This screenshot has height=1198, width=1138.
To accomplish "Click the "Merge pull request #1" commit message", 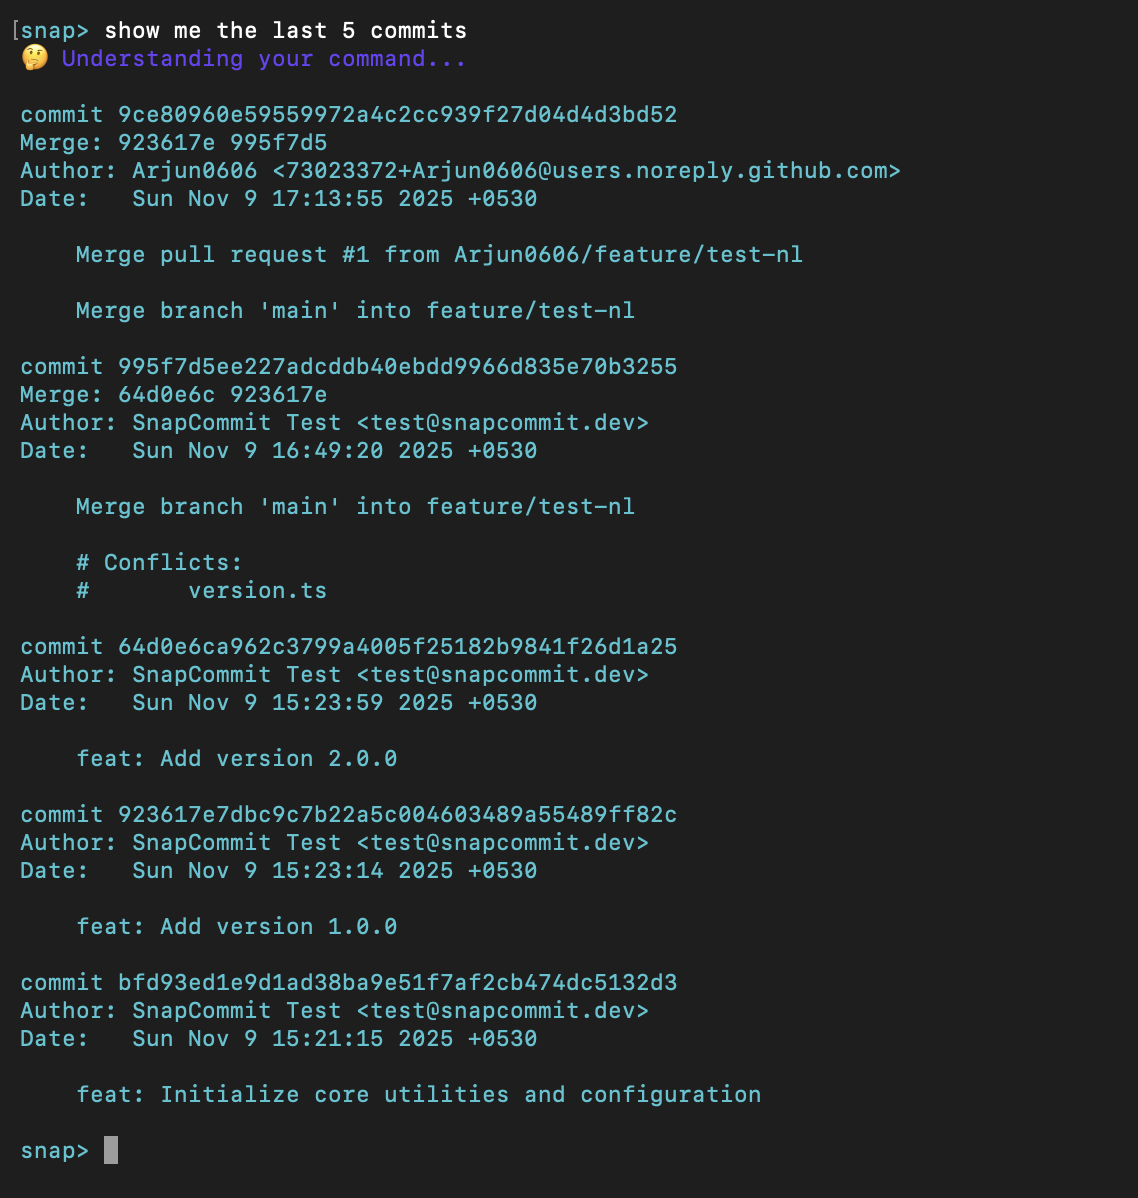I will (439, 254).
